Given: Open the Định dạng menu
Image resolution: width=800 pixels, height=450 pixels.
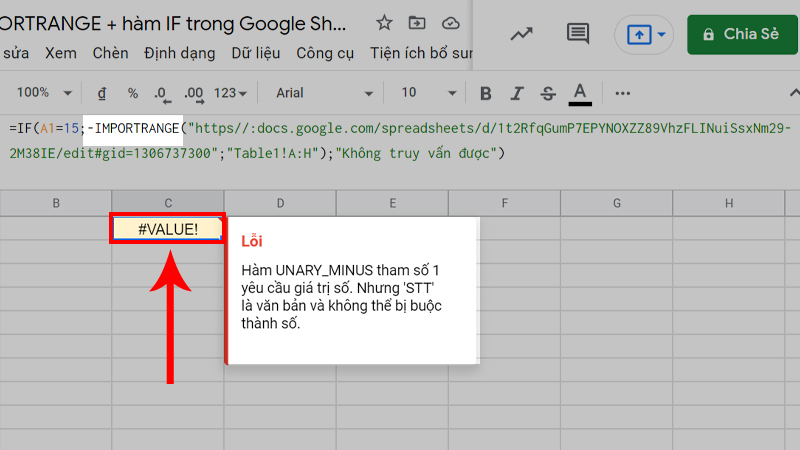Looking at the screenshot, I should tap(179, 53).
